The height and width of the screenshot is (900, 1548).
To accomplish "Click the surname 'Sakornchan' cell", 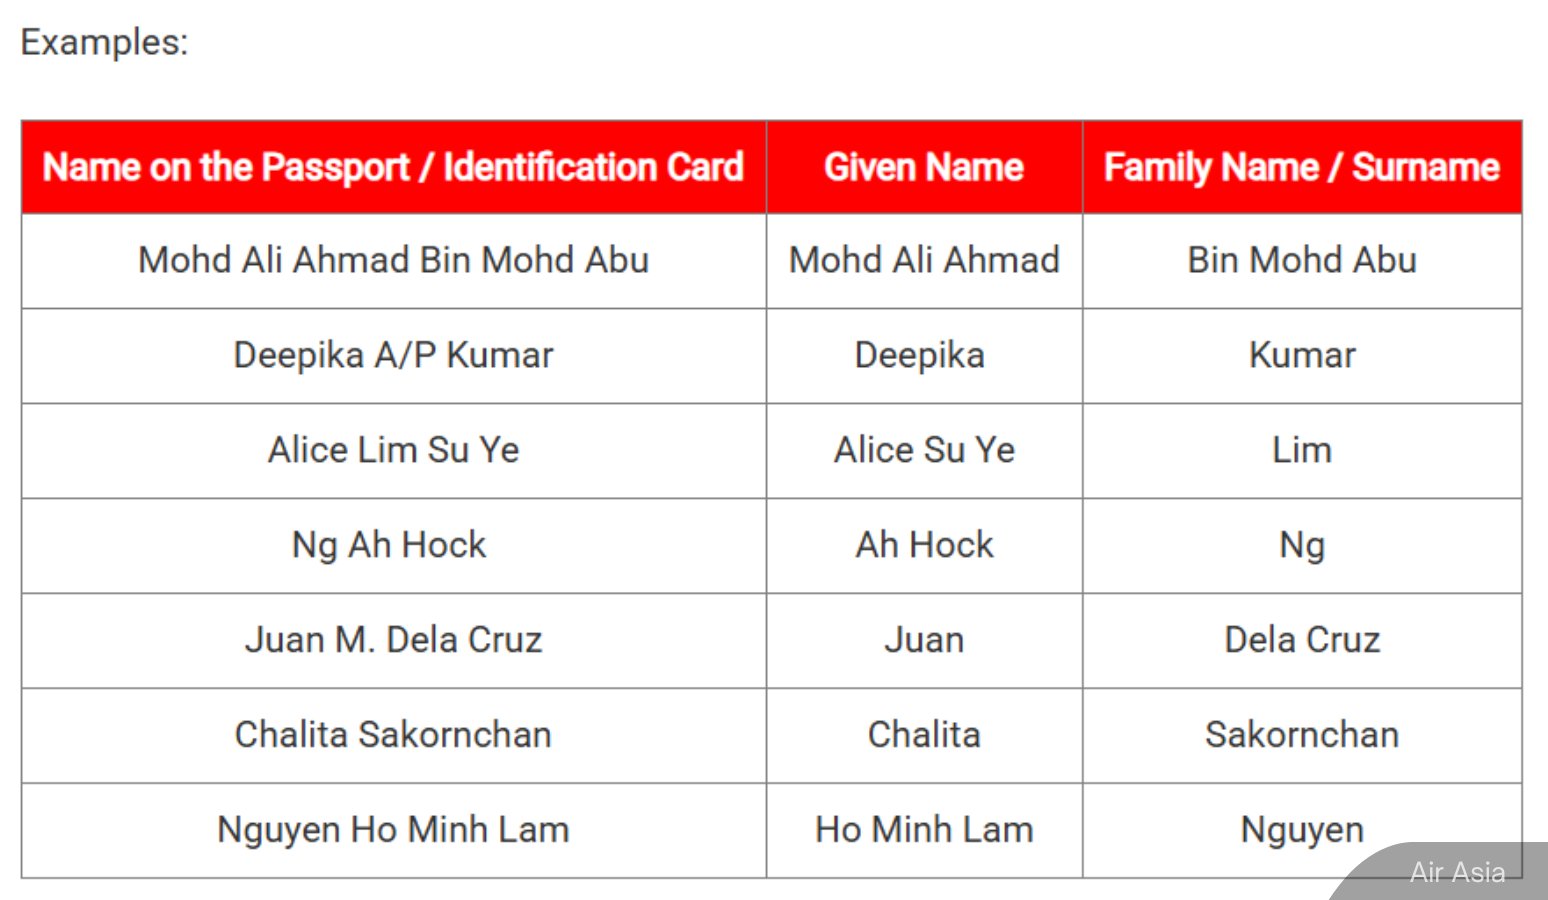I will (1302, 736).
